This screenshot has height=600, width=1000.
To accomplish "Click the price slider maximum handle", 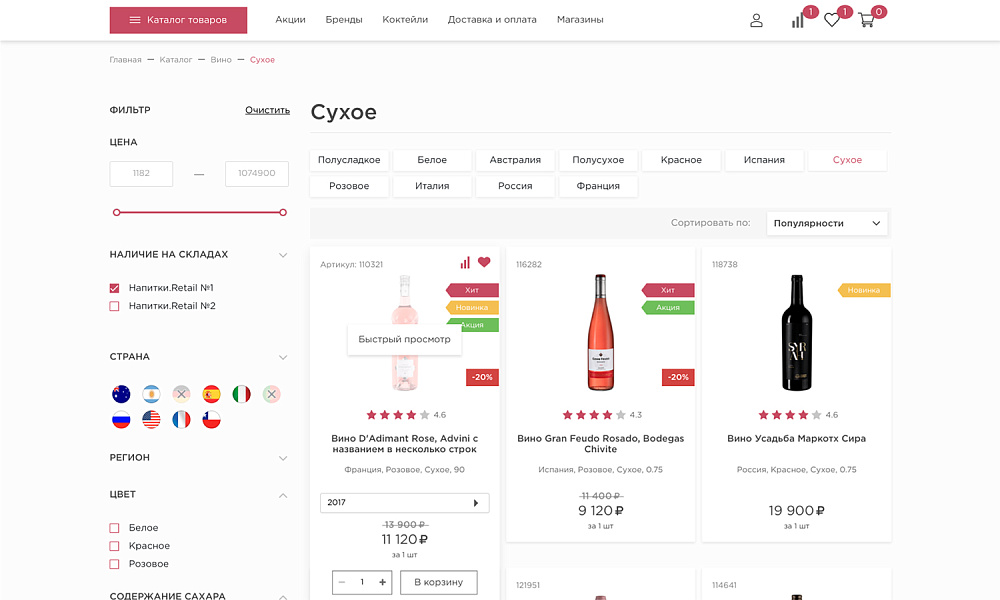I will coord(283,212).
